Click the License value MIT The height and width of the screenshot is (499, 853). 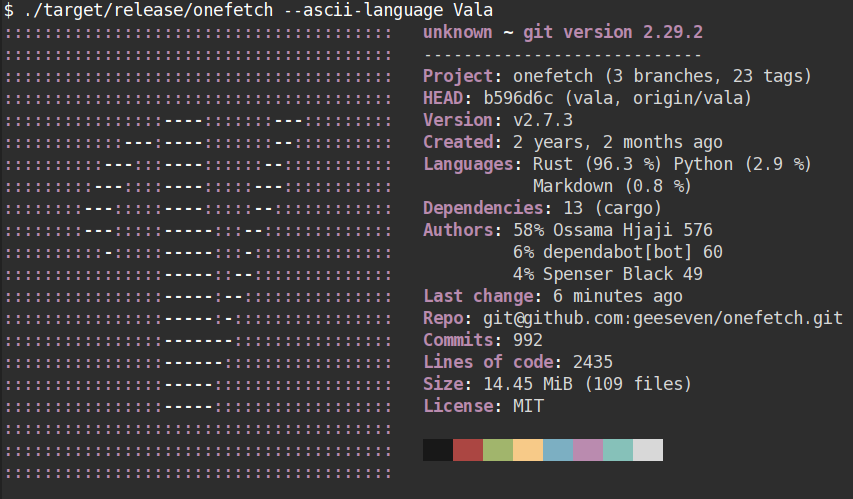[528, 406]
